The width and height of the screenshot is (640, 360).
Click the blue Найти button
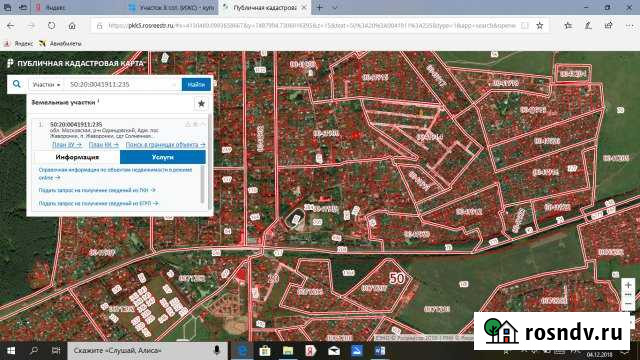(x=196, y=84)
